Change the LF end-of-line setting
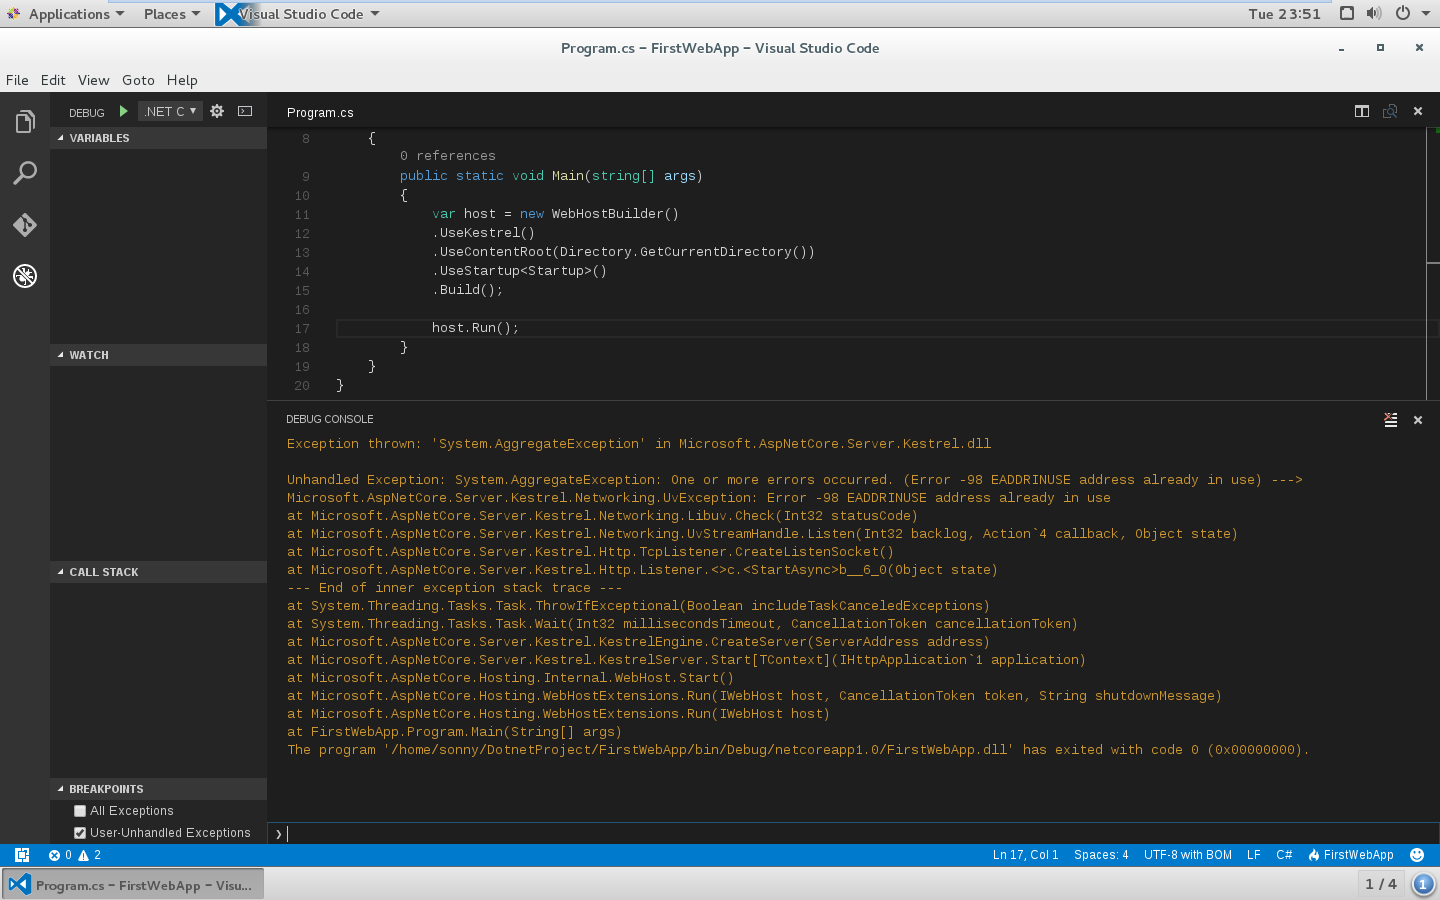Viewport: 1440px width, 900px height. (1253, 855)
